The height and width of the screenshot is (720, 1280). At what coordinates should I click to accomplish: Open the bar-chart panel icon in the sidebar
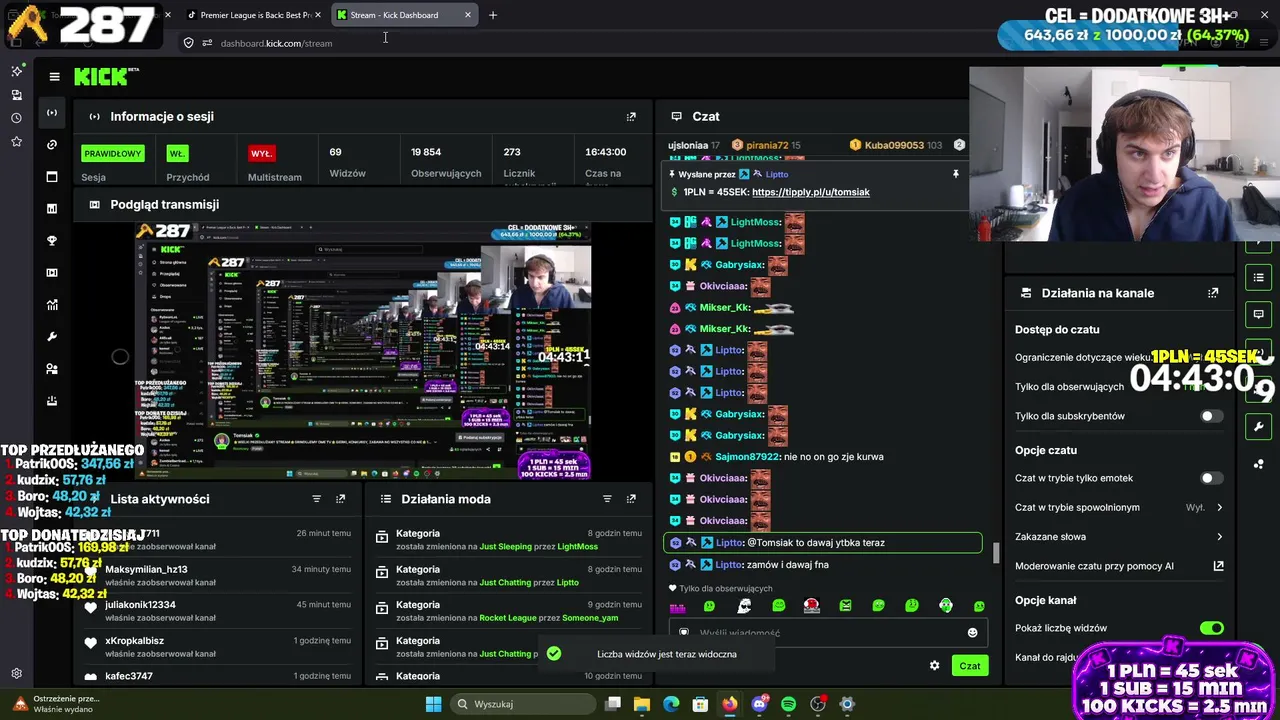point(52,208)
